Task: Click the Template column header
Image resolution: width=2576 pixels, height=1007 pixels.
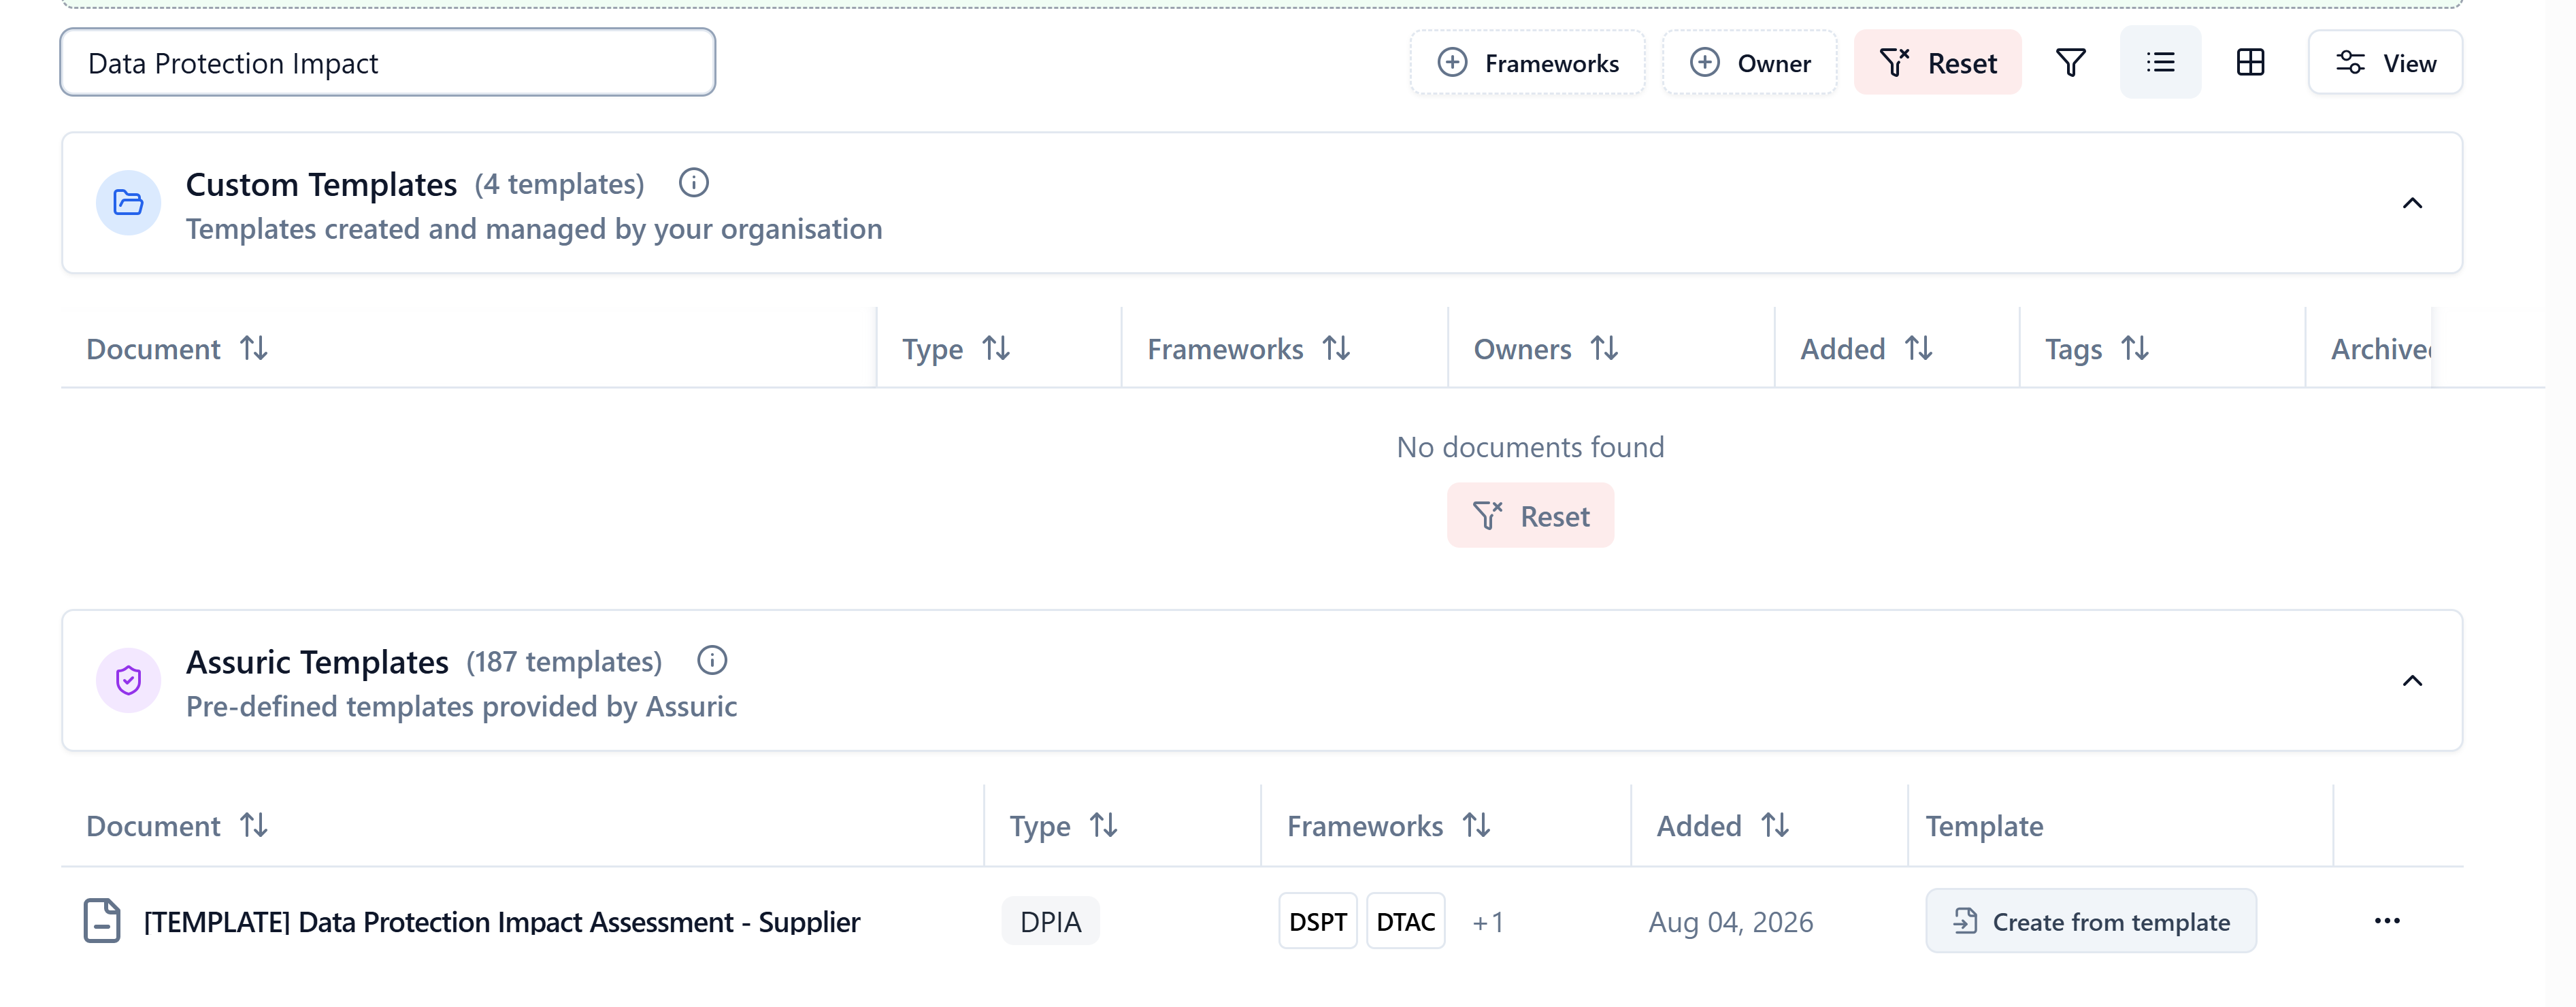Action: click(x=1984, y=826)
